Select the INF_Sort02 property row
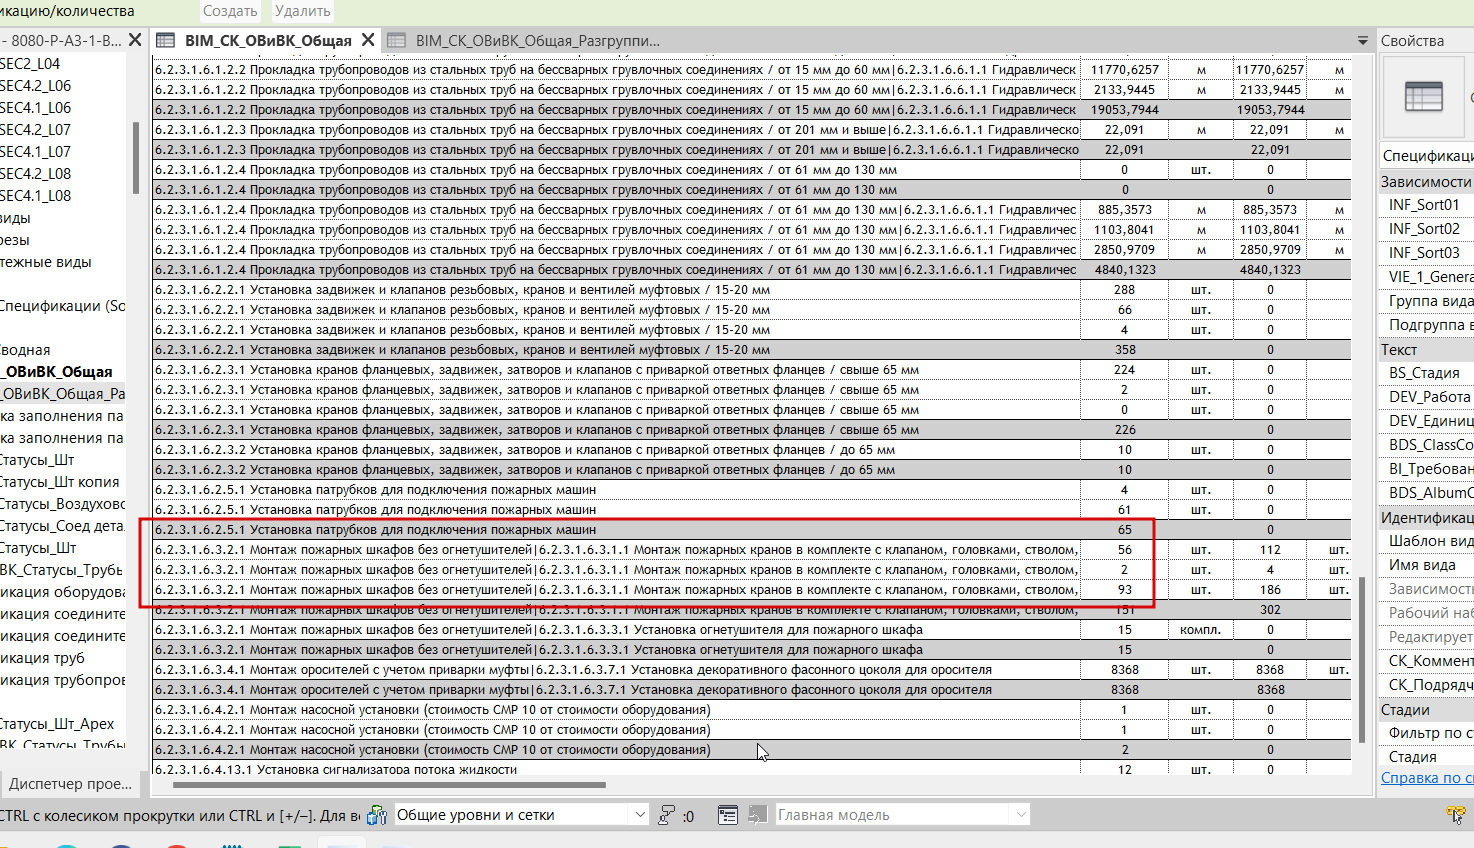Image resolution: width=1474 pixels, height=848 pixels. coord(1427,228)
